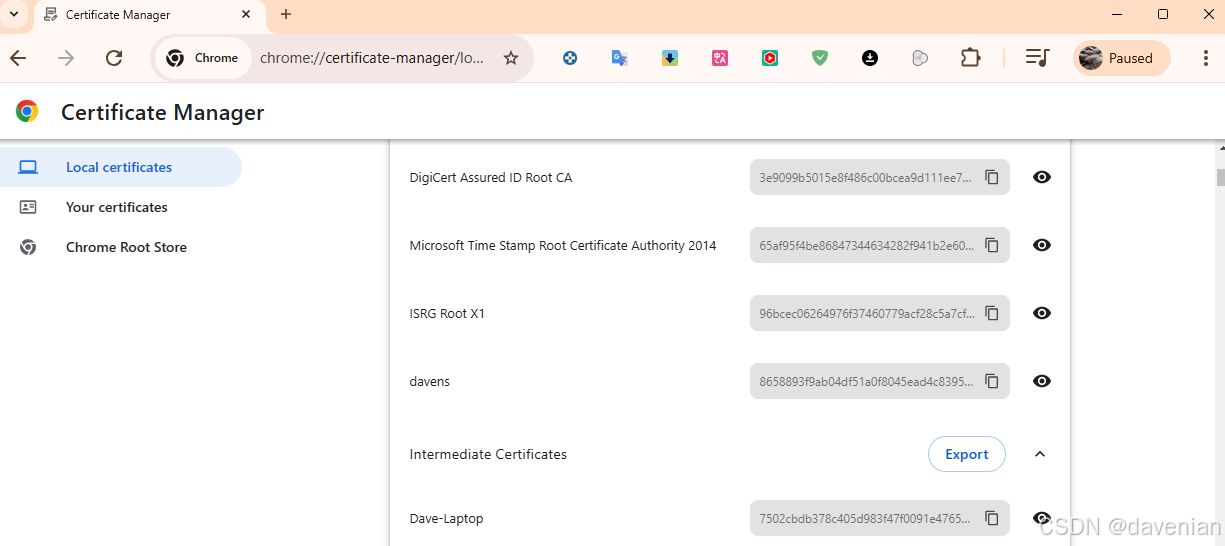Go back to previous page
This screenshot has height=546, width=1225.
tap(18, 58)
